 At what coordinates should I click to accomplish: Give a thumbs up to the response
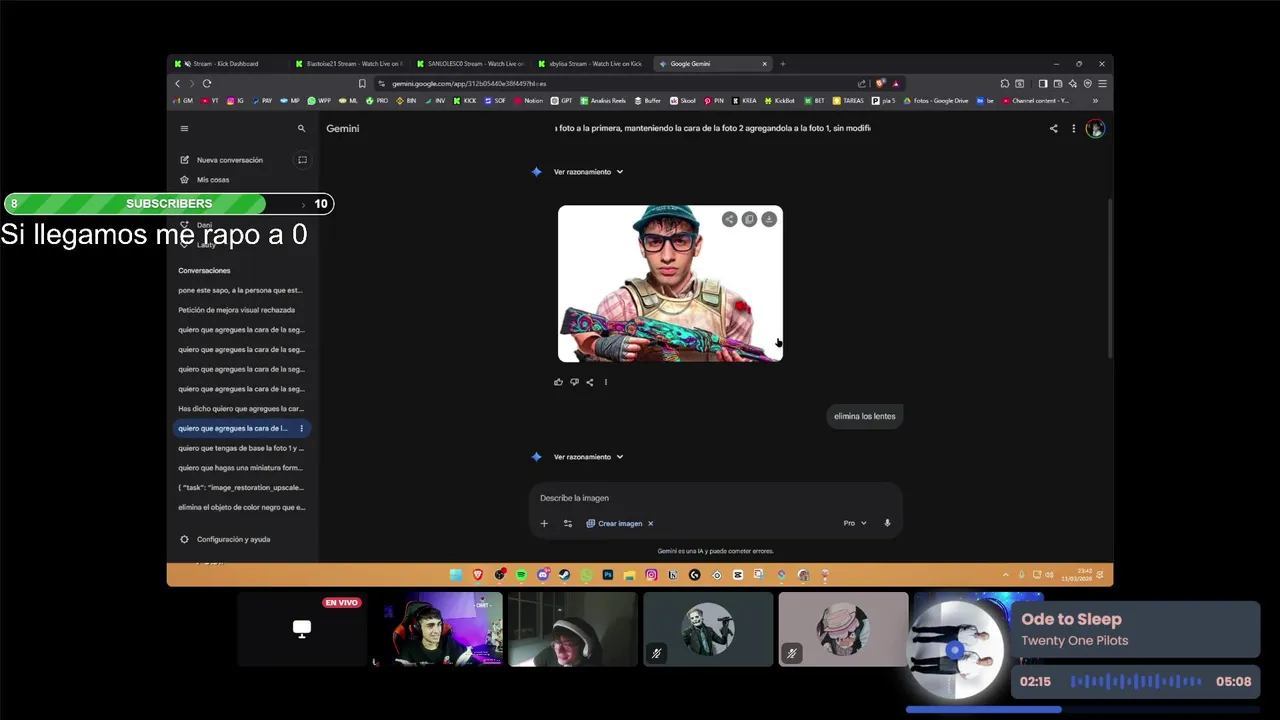coord(558,382)
